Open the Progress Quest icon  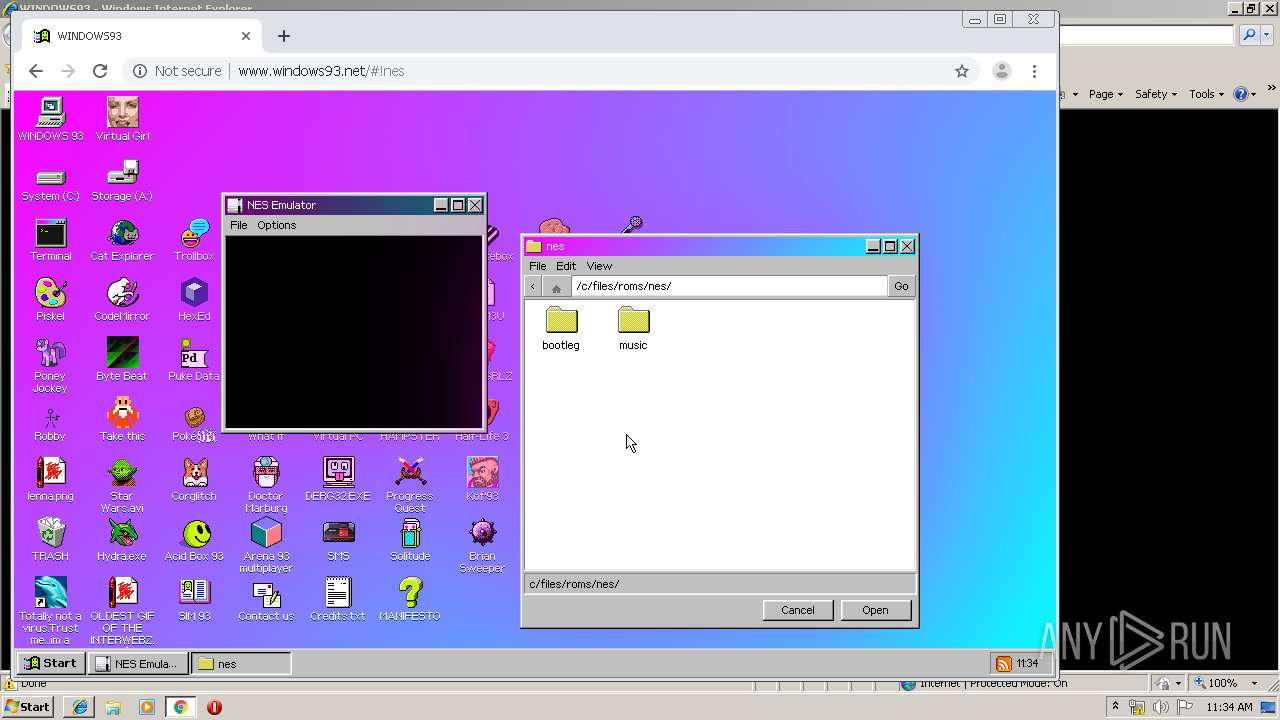pos(410,485)
